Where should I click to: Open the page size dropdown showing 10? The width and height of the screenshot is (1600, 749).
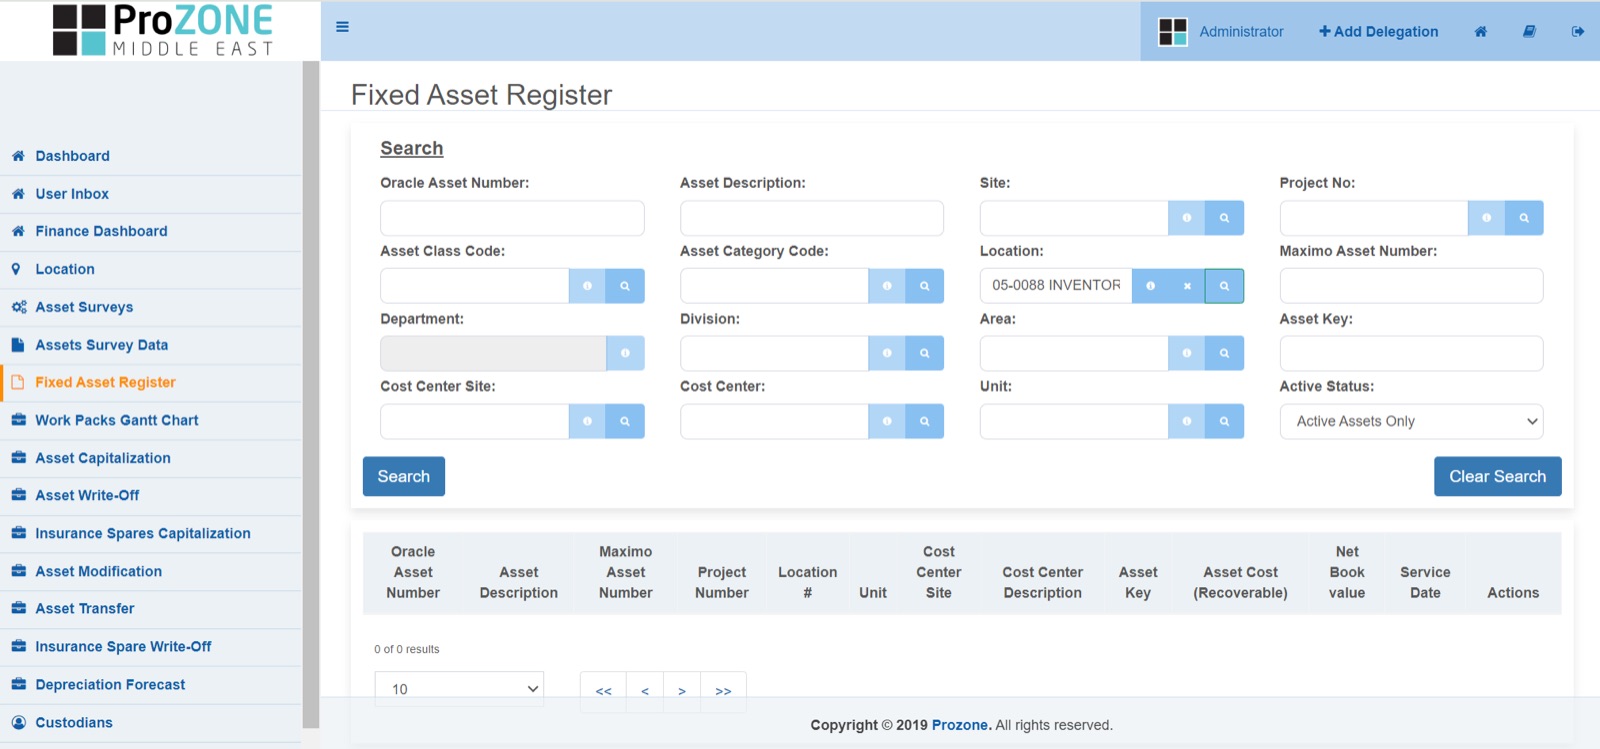(x=459, y=689)
